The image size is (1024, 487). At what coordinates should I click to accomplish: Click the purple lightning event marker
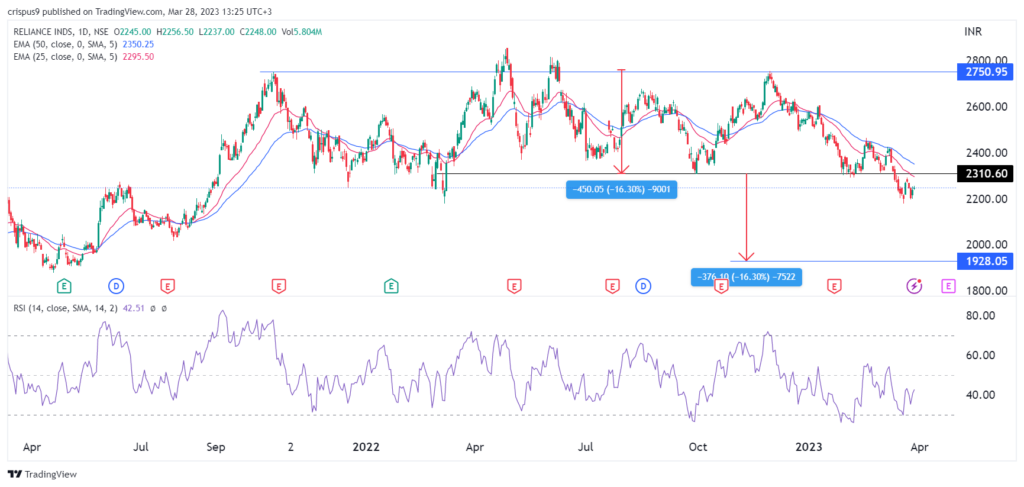[x=915, y=285]
